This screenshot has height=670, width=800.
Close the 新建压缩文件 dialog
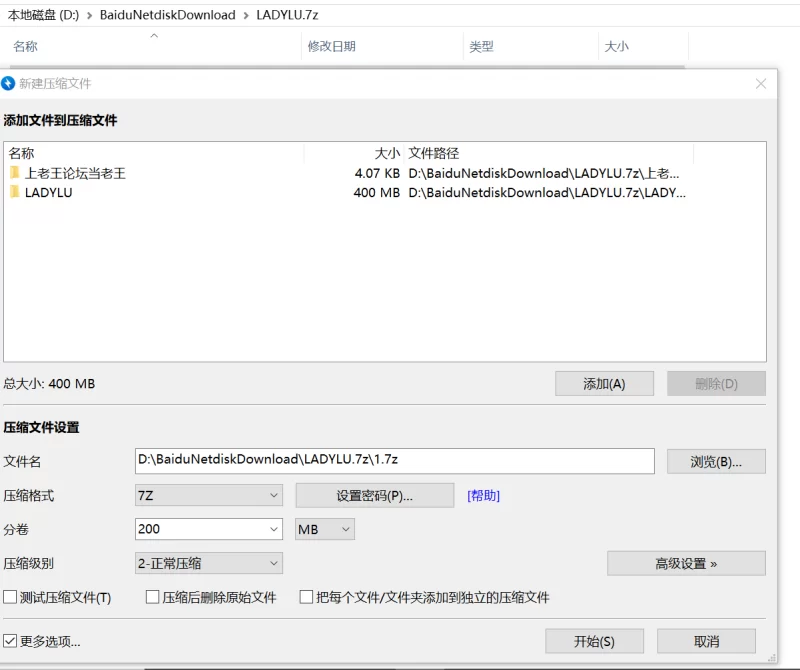coord(761,84)
